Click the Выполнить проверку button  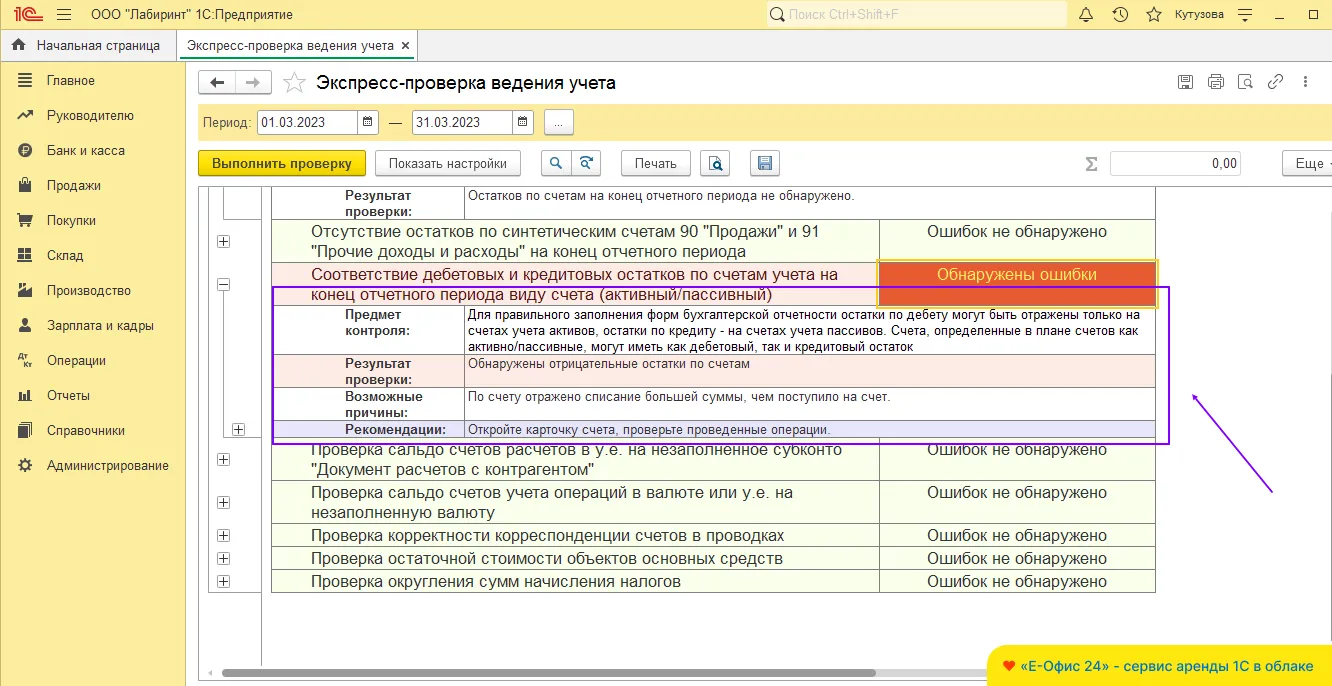[x=281, y=164]
